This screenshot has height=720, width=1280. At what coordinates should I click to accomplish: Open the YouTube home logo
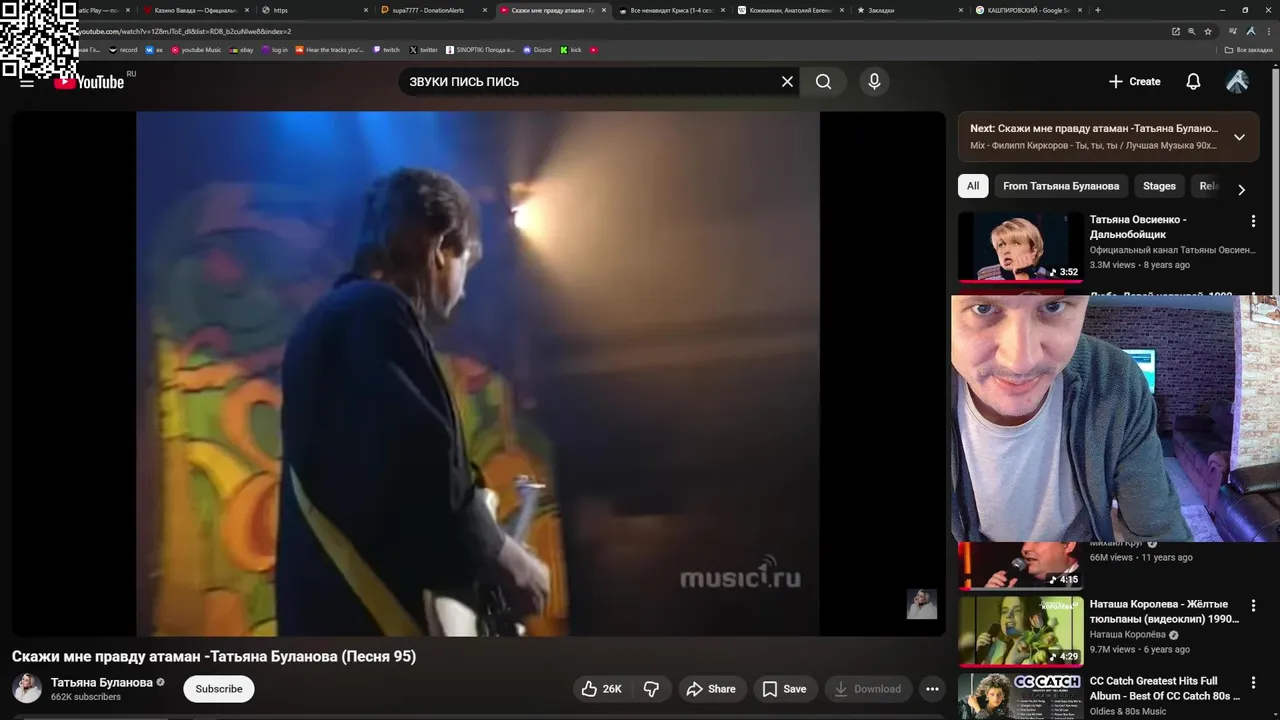click(90, 81)
